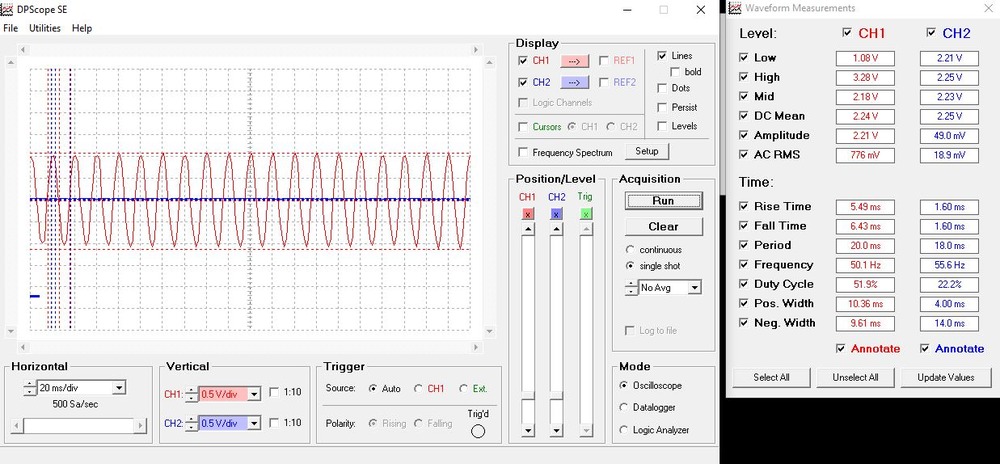
Task: Click the Update Values button
Action: [x=946, y=377]
